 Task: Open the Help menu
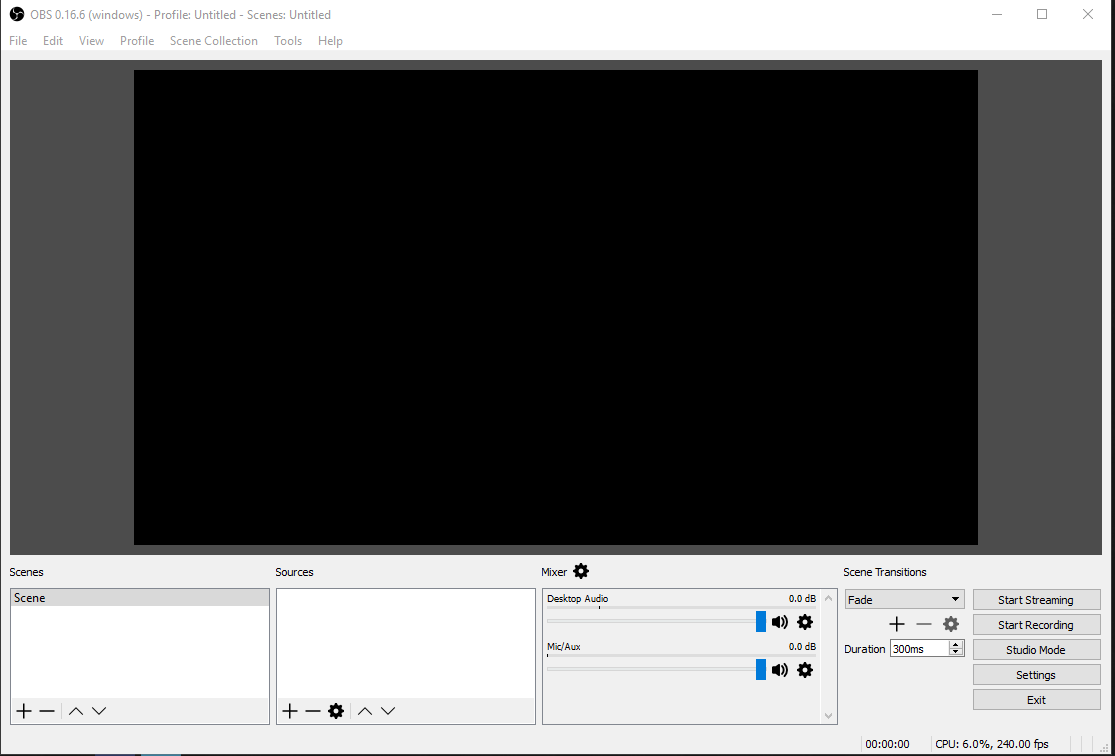coord(330,41)
